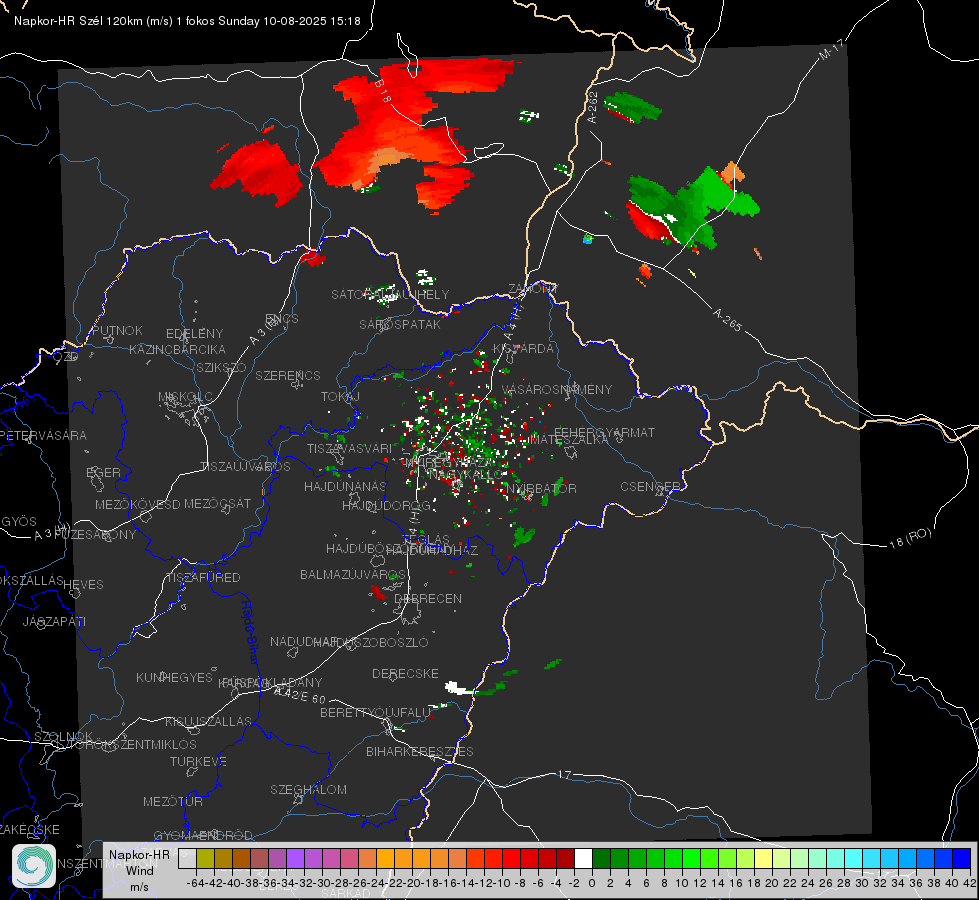
Task: Click the KISVÁRDA town label
Action: (523, 349)
